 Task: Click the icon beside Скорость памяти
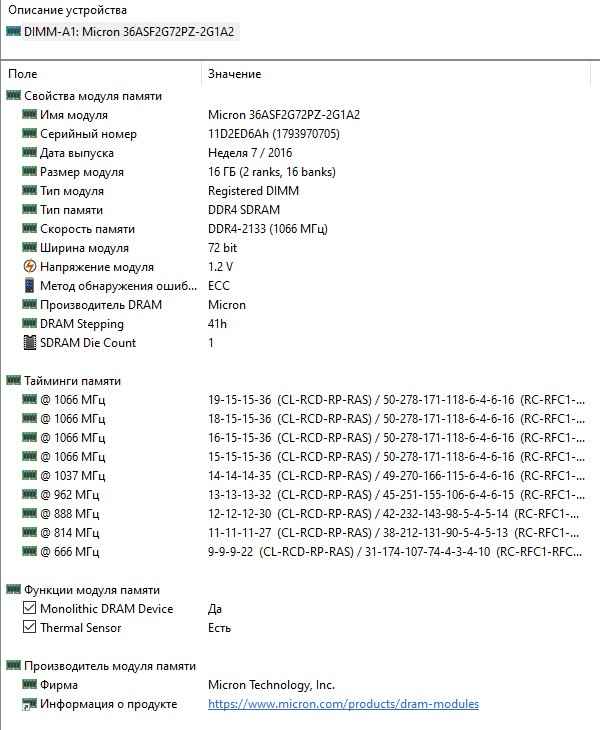click(x=29, y=228)
